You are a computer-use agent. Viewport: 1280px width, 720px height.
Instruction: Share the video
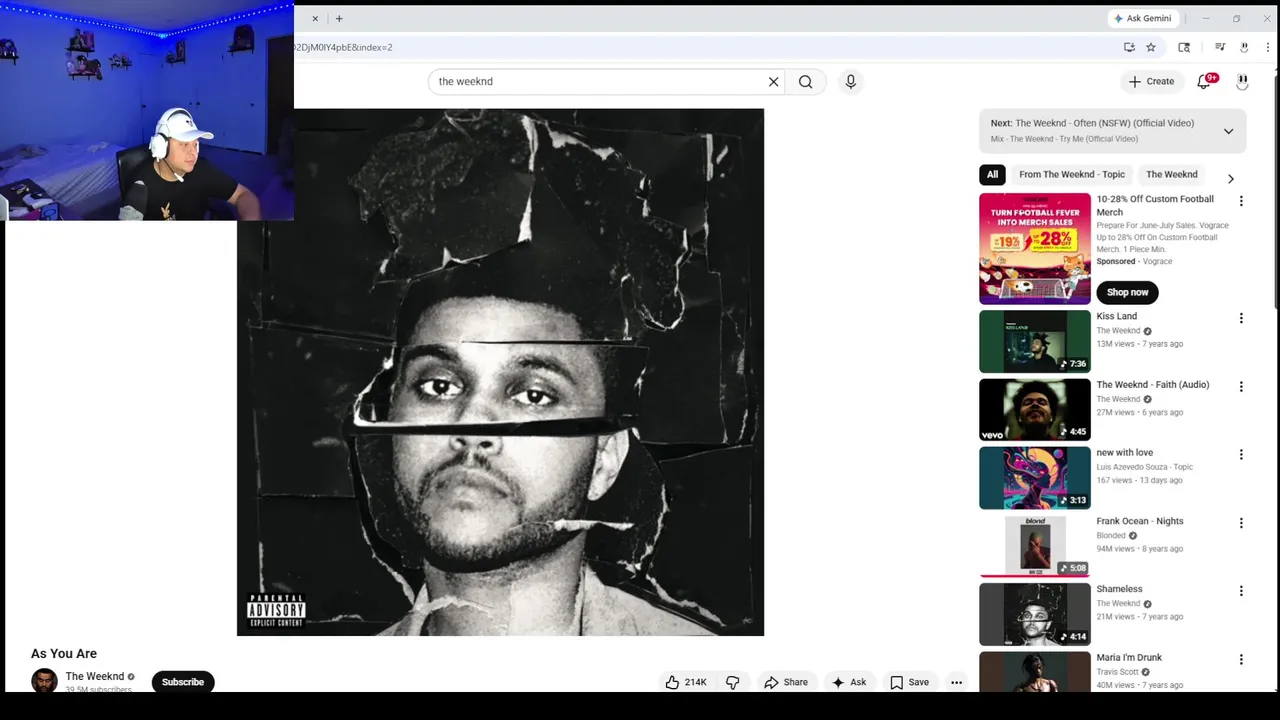click(786, 682)
